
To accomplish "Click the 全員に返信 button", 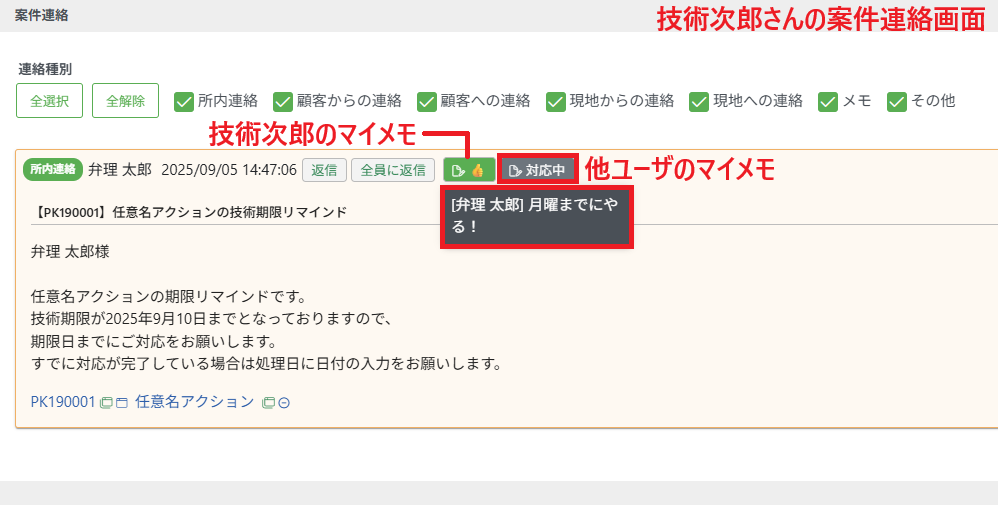I will [393, 170].
